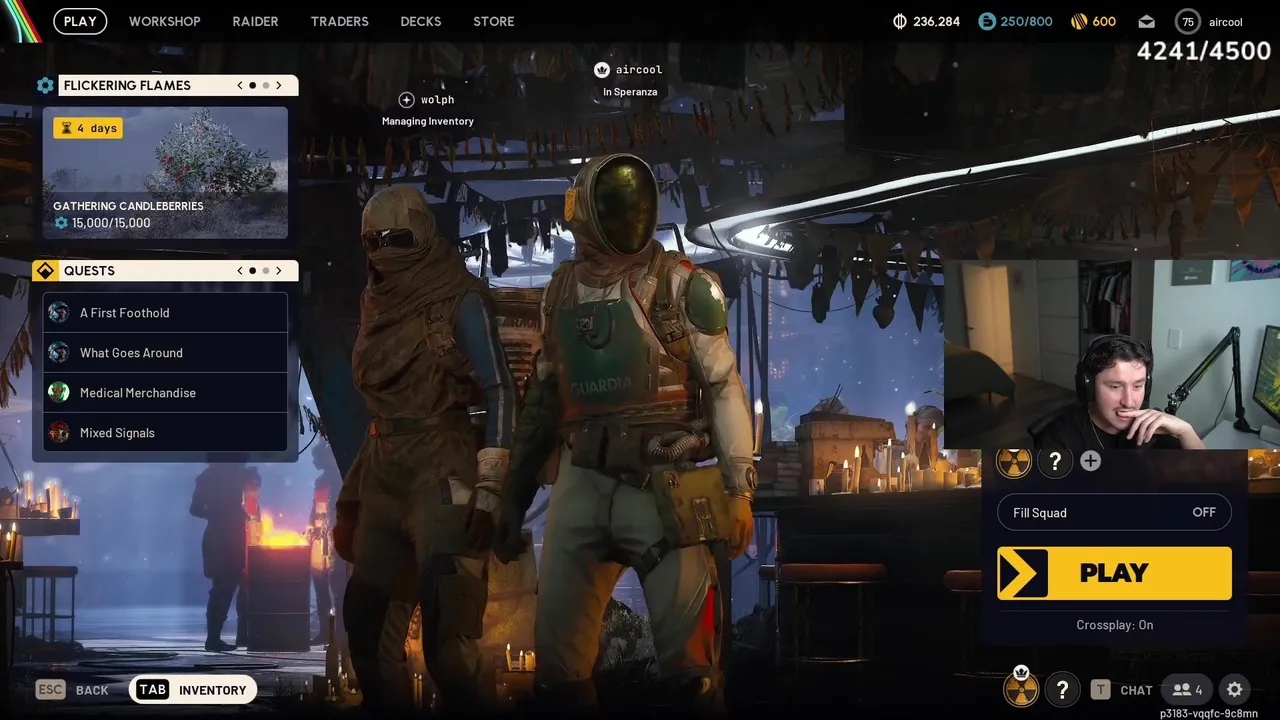Click radiation squad member icon above Fill Squad

pos(1014,462)
